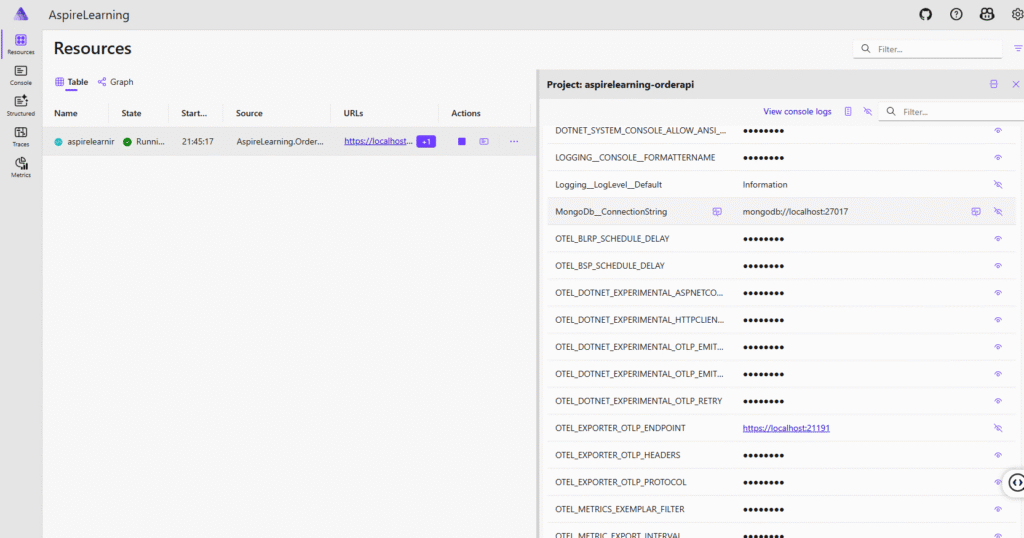Switch to the Graph view tab
1024x538 pixels.
116,82
